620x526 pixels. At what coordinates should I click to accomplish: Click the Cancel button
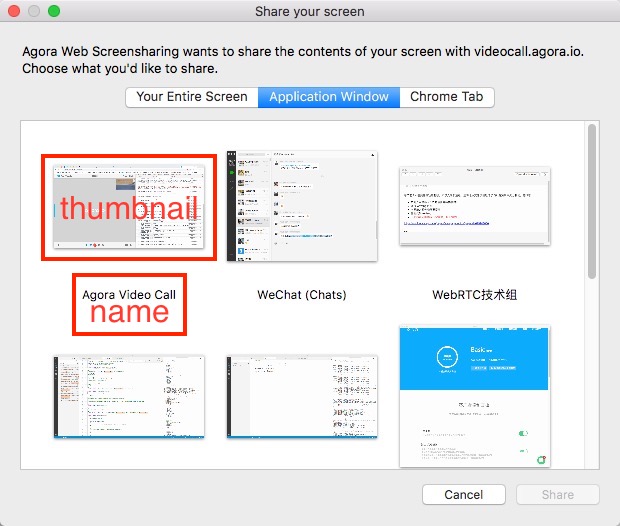463,494
